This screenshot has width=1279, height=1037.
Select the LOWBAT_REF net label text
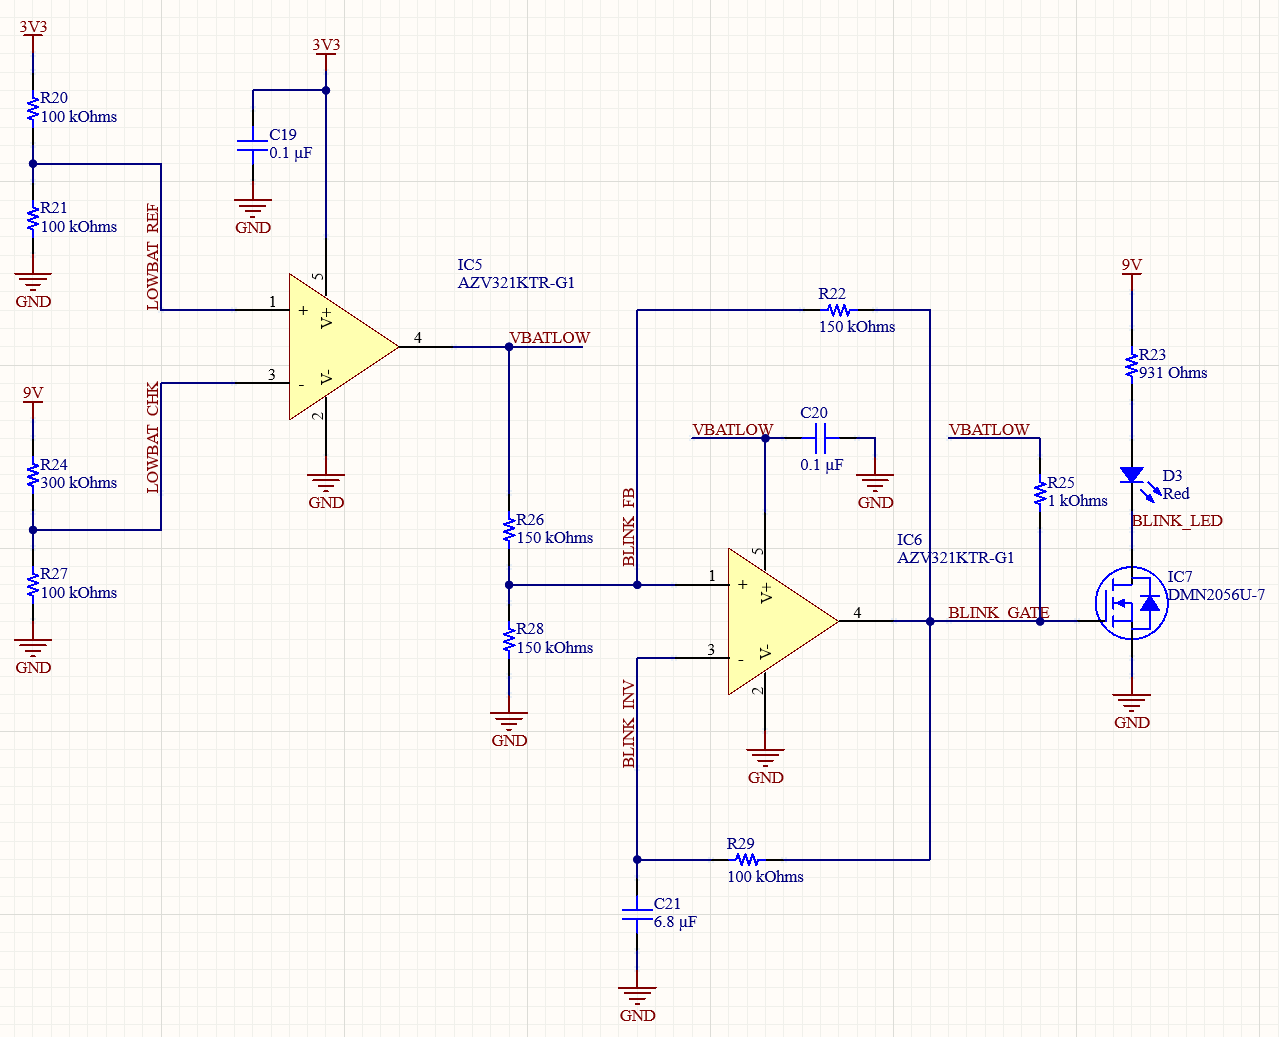(x=152, y=253)
